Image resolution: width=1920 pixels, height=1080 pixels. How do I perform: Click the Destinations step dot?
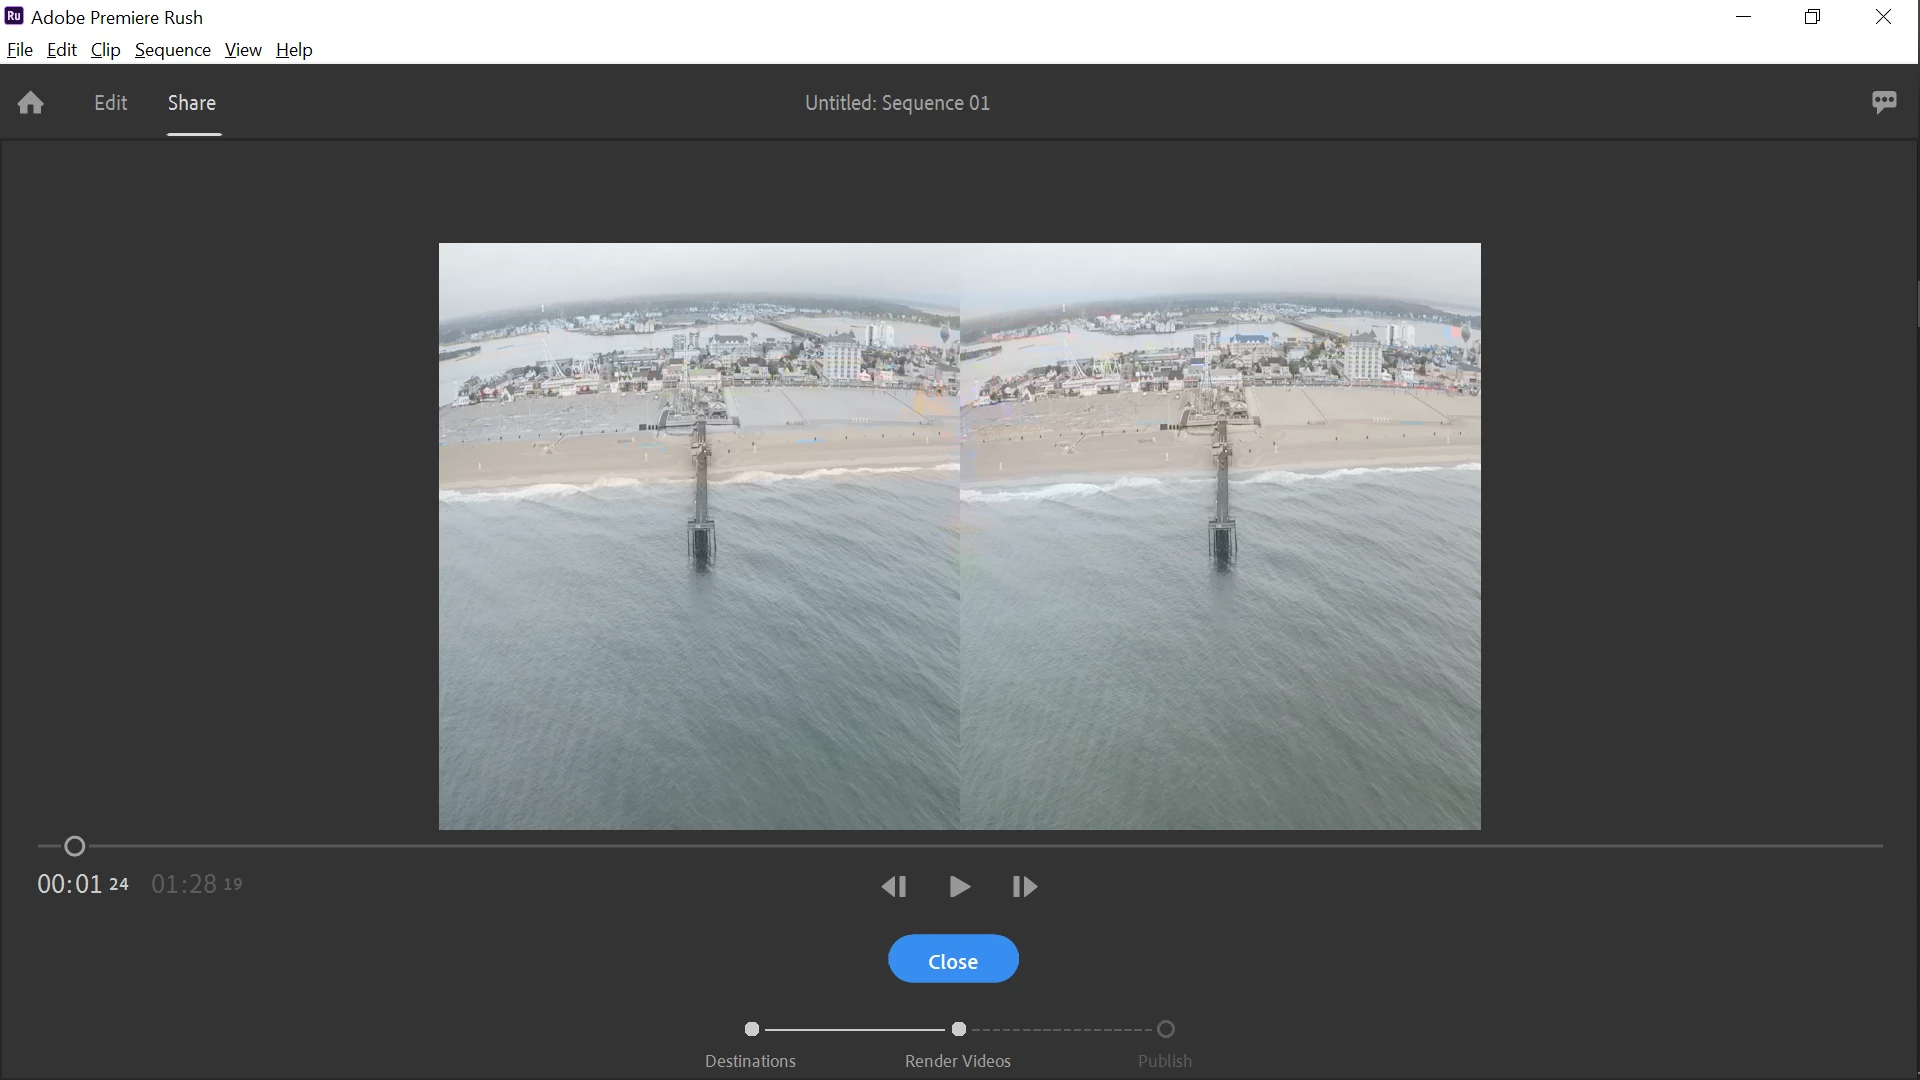[752, 1029]
